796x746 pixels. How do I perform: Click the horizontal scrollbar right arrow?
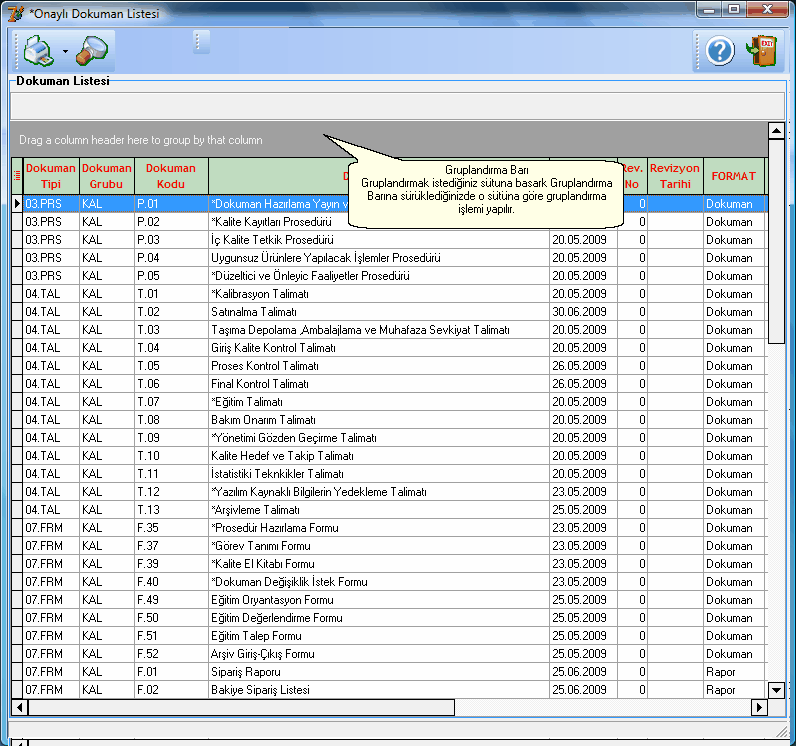click(x=759, y=707)
